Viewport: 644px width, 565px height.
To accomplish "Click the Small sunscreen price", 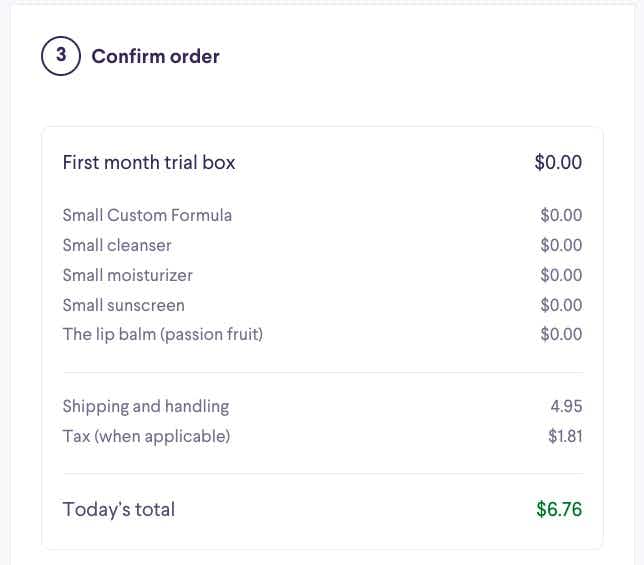I will (561, 305).
